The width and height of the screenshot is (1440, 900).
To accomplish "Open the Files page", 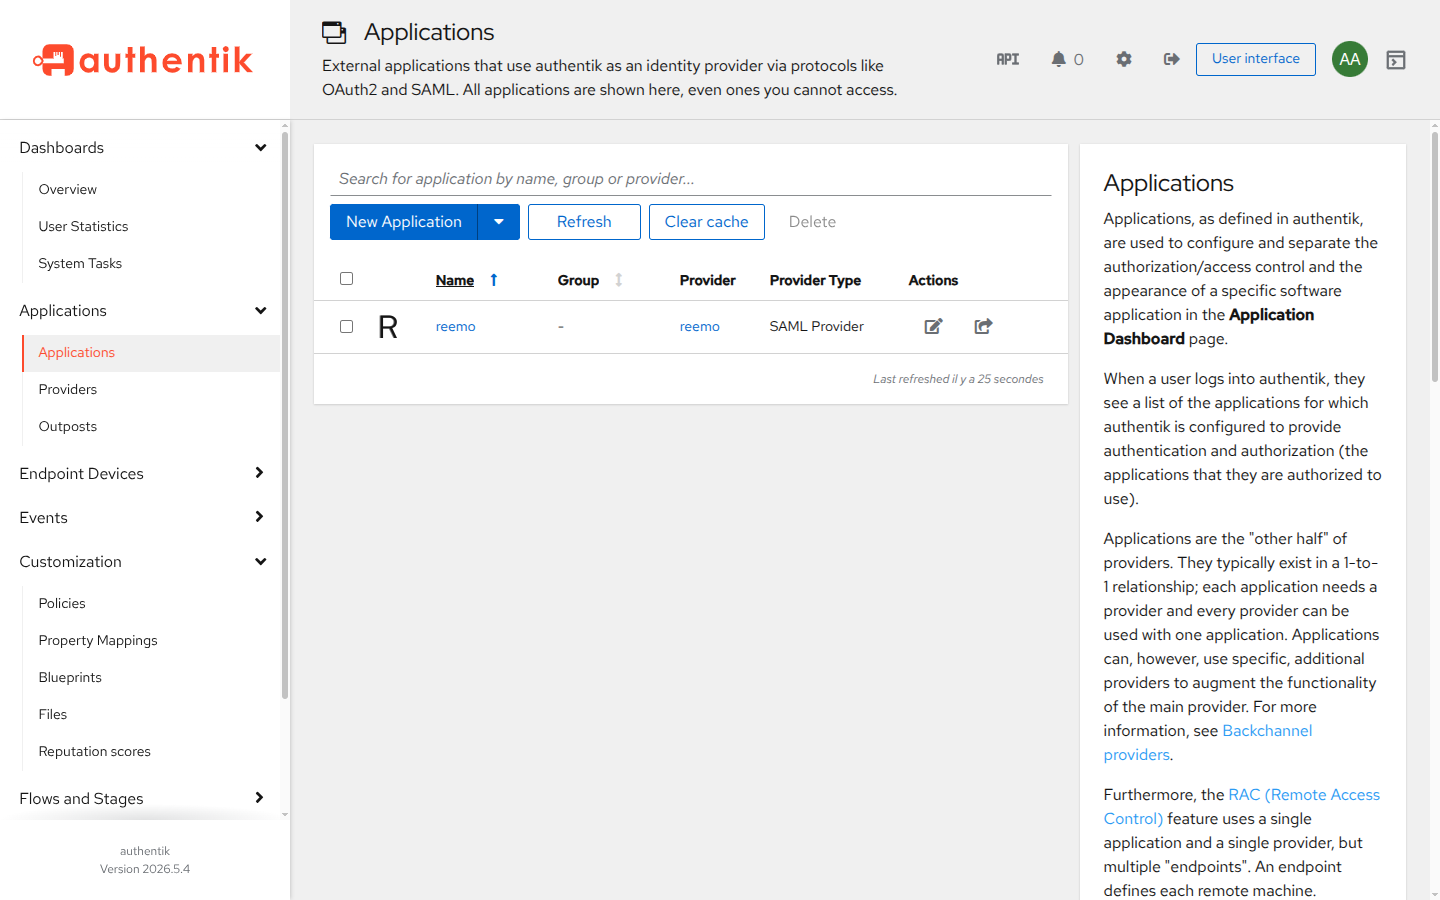I will click(53, 714).
